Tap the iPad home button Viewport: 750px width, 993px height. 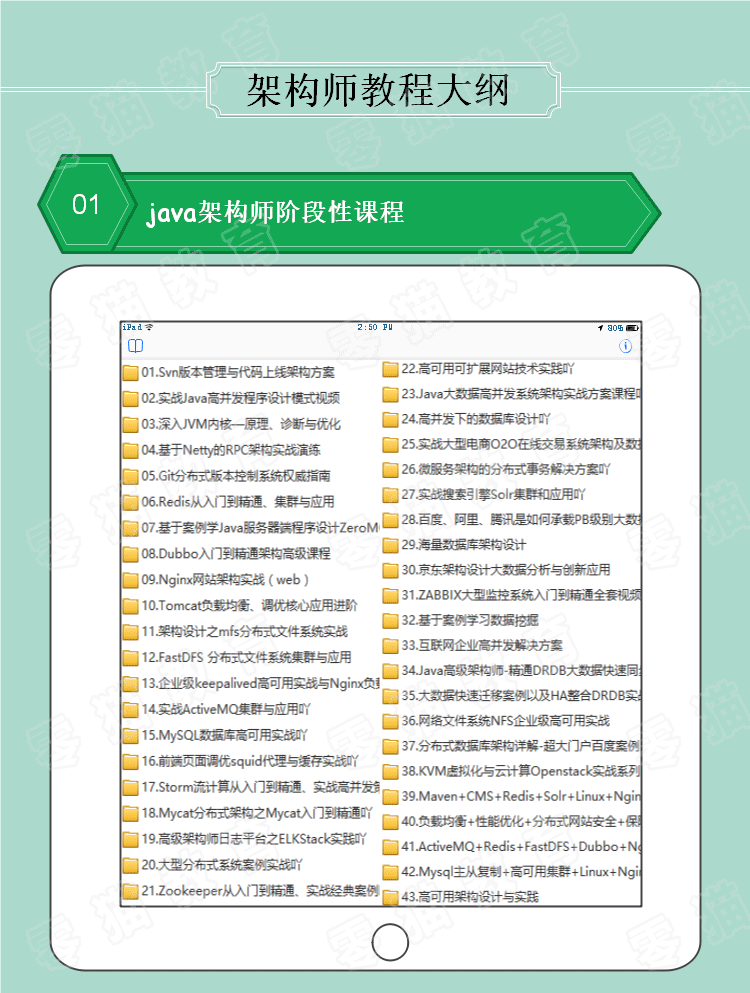point(390,942)
